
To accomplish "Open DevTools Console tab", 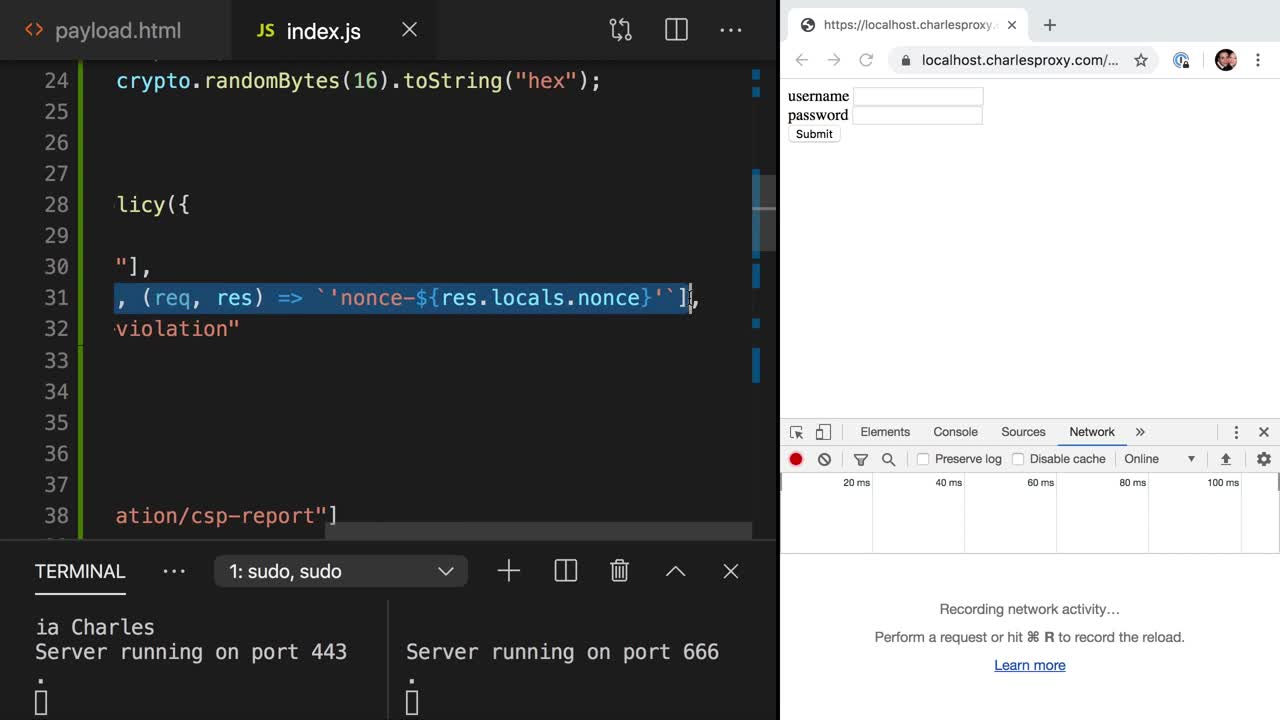I will 955,432.
